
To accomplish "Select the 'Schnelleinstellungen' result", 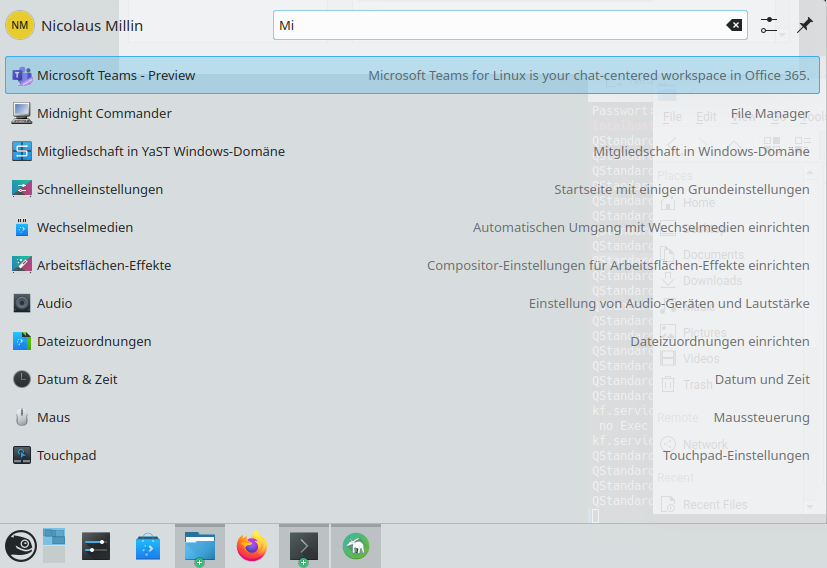I will tap(412, 189).
